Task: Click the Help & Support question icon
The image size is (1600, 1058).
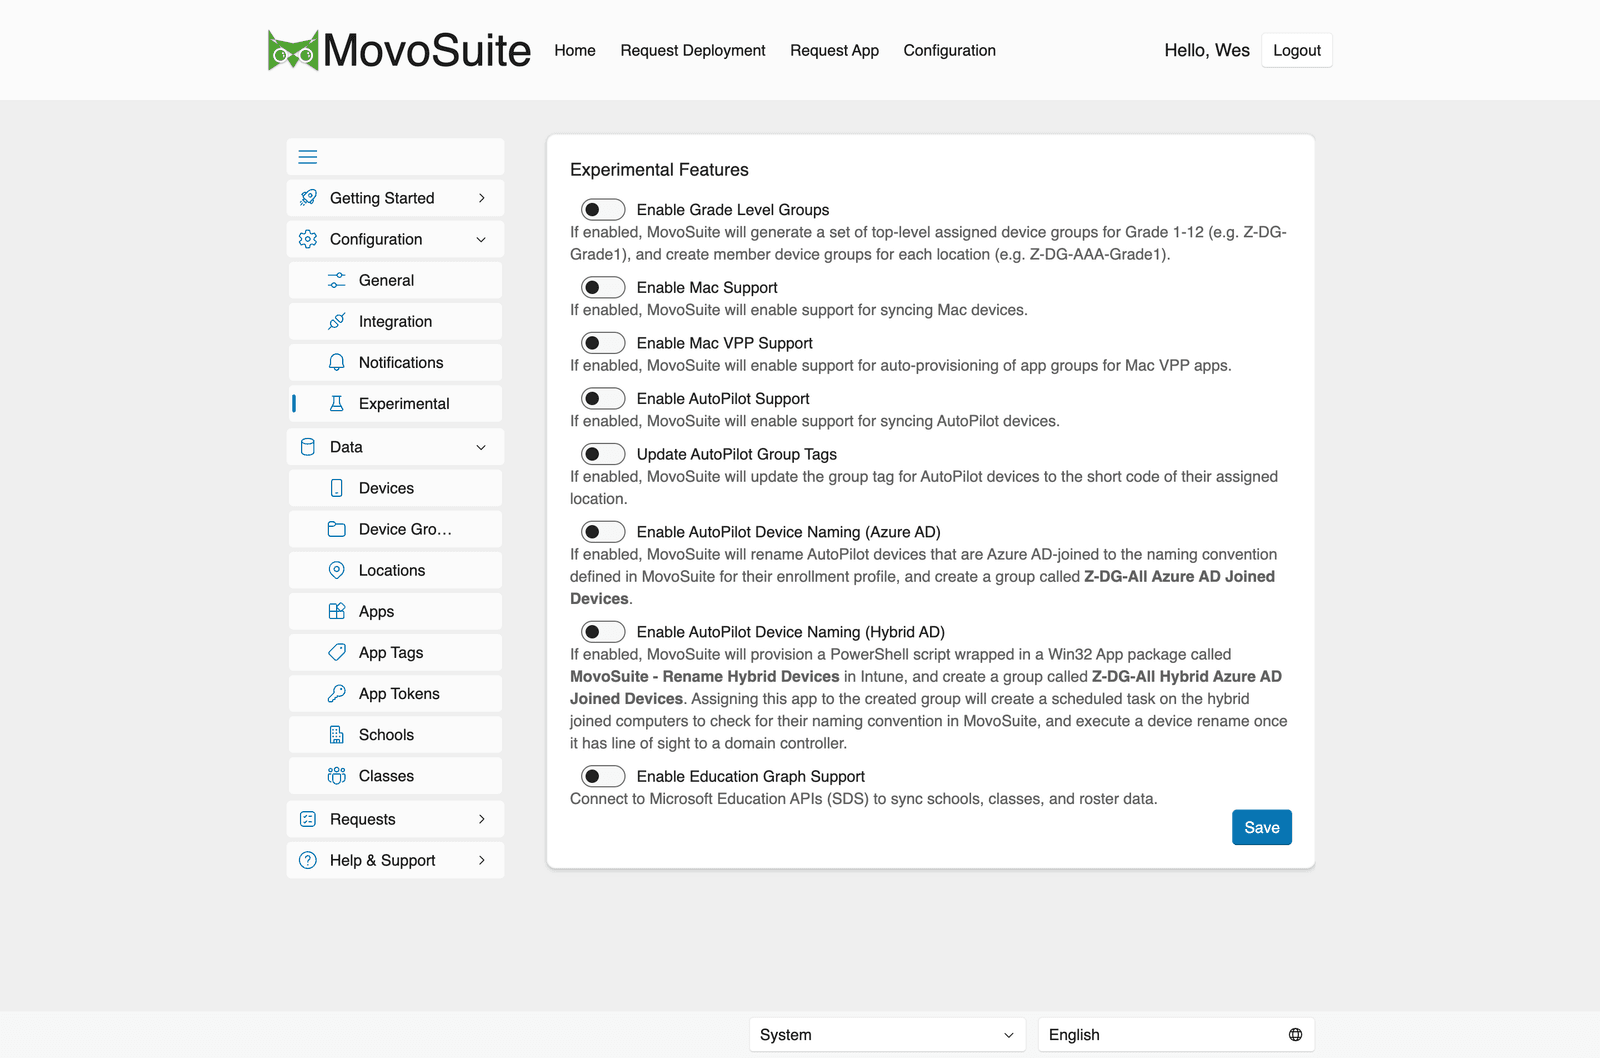Action: (x=308, y=860)
